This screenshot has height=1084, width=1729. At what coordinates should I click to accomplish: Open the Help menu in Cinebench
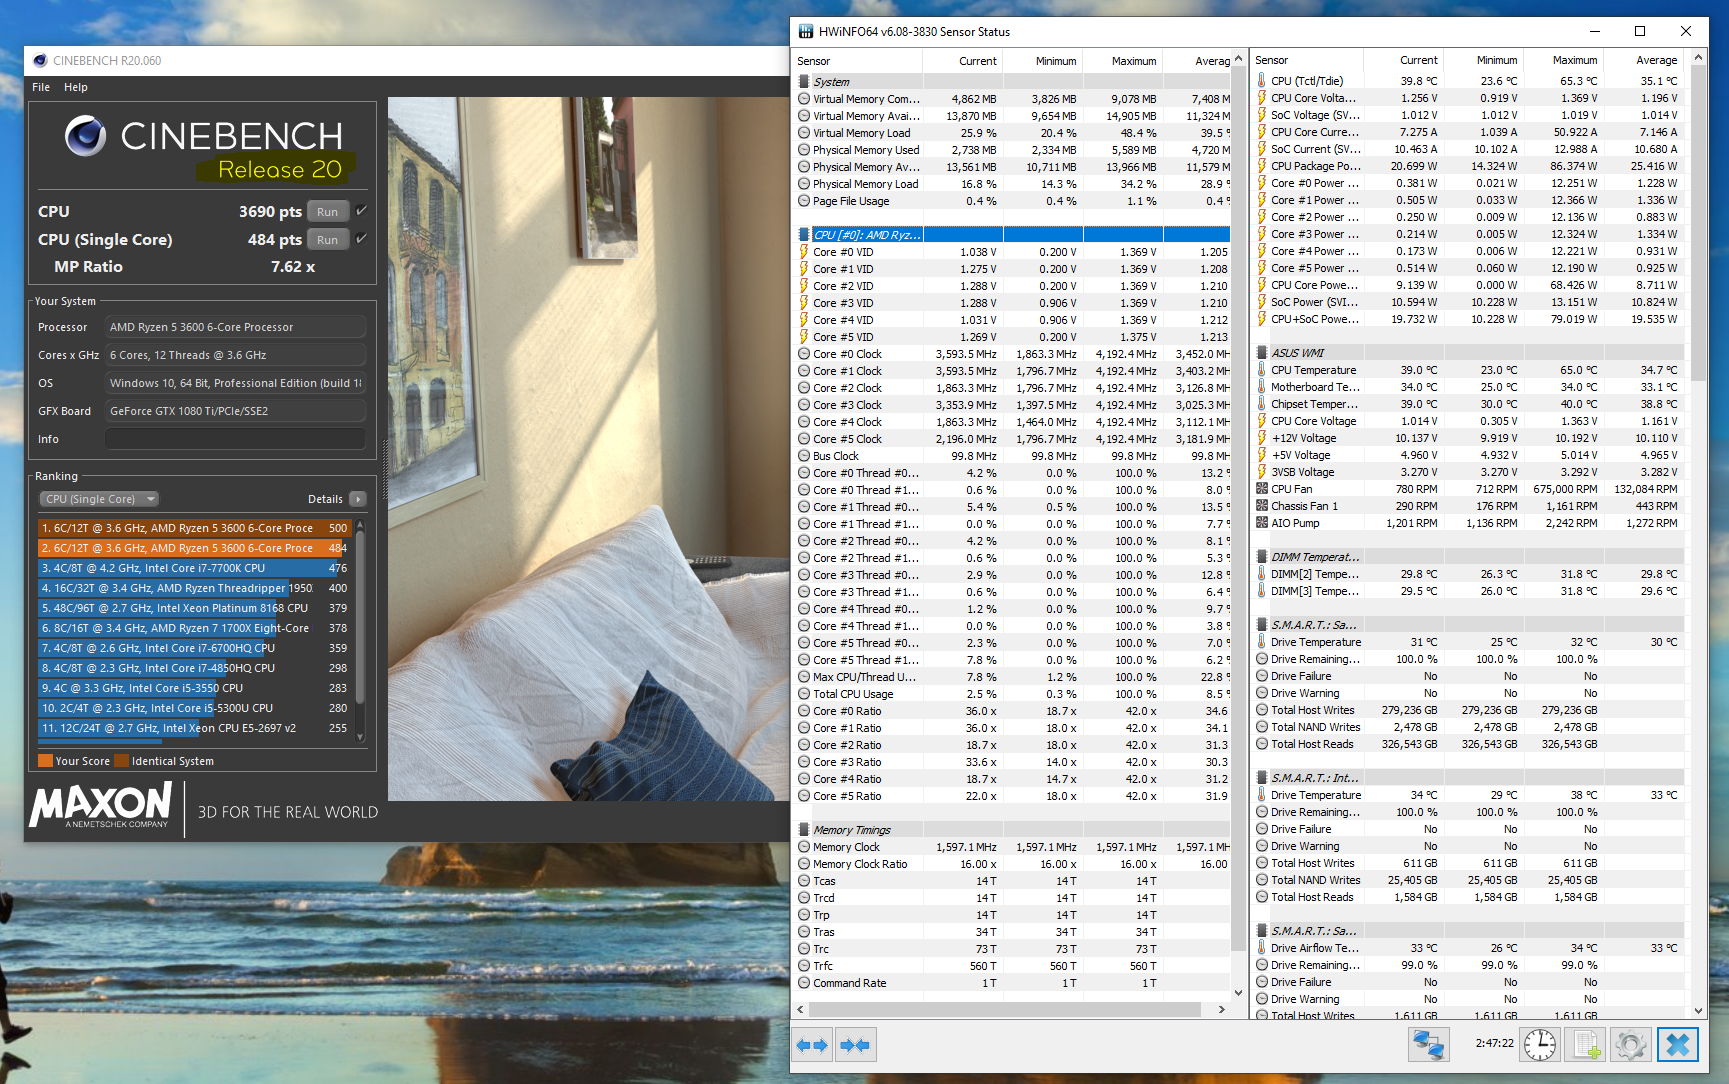point(76,87)
